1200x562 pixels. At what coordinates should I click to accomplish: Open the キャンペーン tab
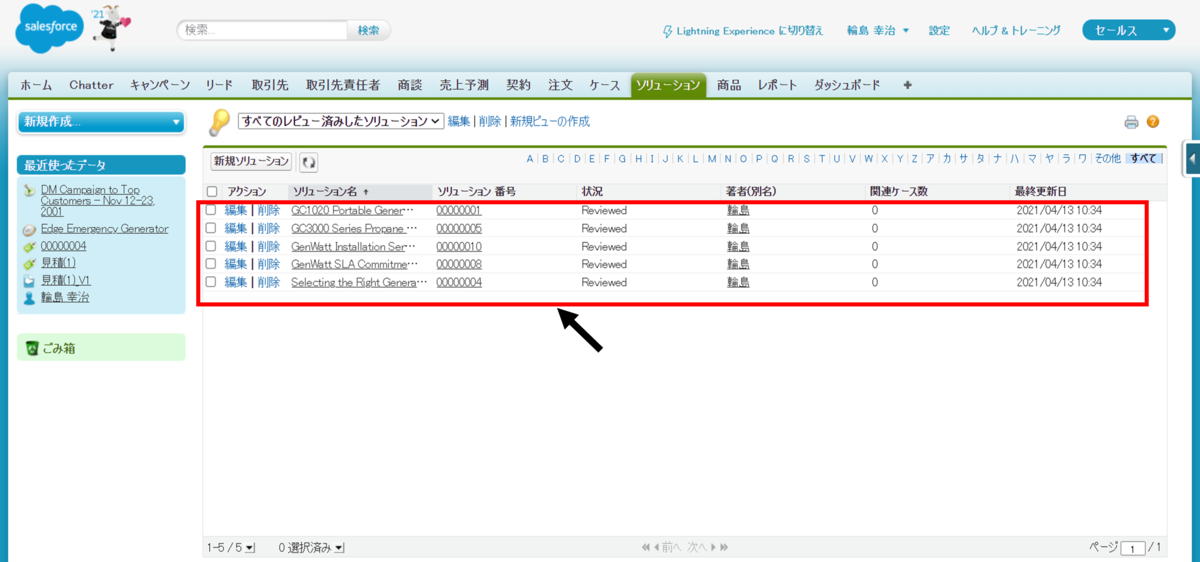[x=160, y=85]
